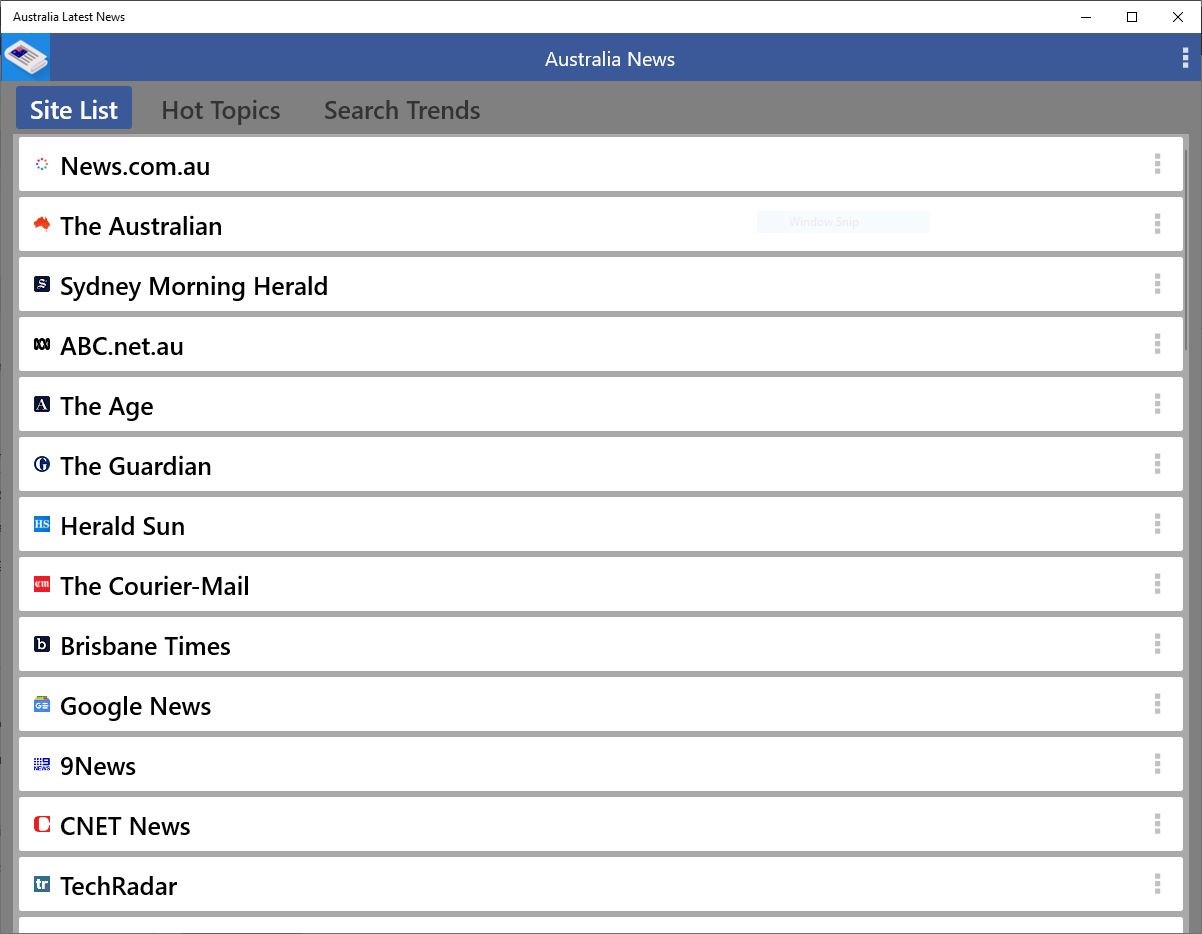Click the ABC.net.au logo favicon
Image resolution: width=1202 pixels, height=934 pixels.
point(42,344)
